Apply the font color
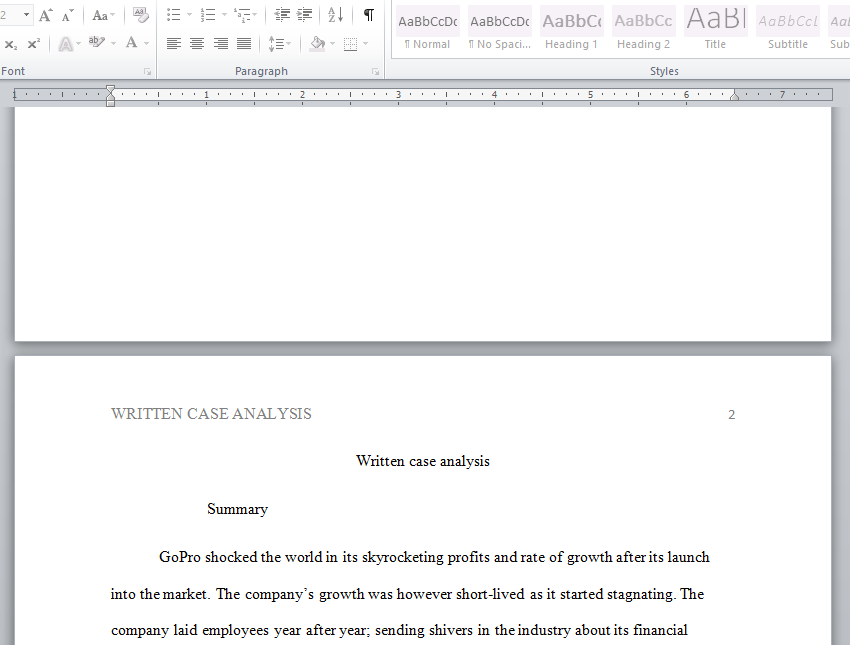850x645 pixels. (131, 43)
